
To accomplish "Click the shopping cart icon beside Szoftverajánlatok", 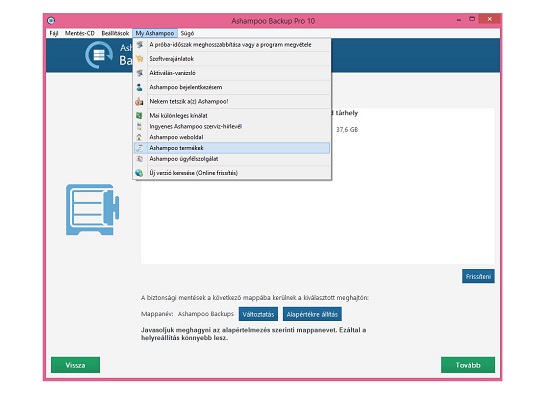I will pos(140,59).
